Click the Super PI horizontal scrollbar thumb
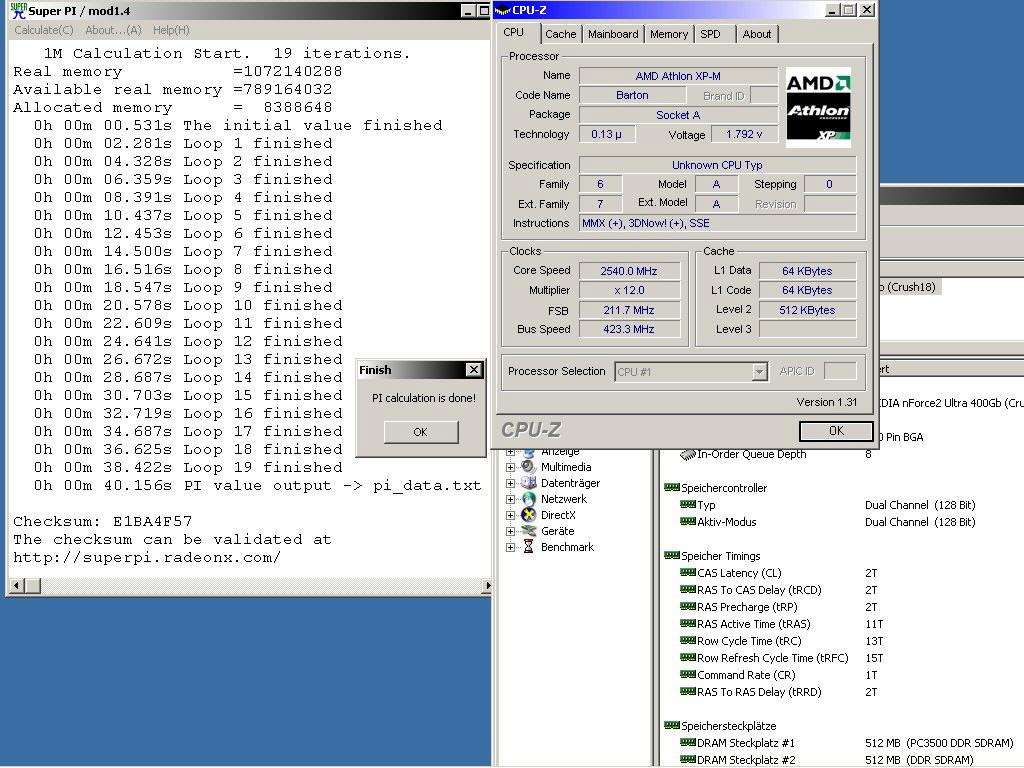The width and height of the screenshot is (1024, 768). 33,586
